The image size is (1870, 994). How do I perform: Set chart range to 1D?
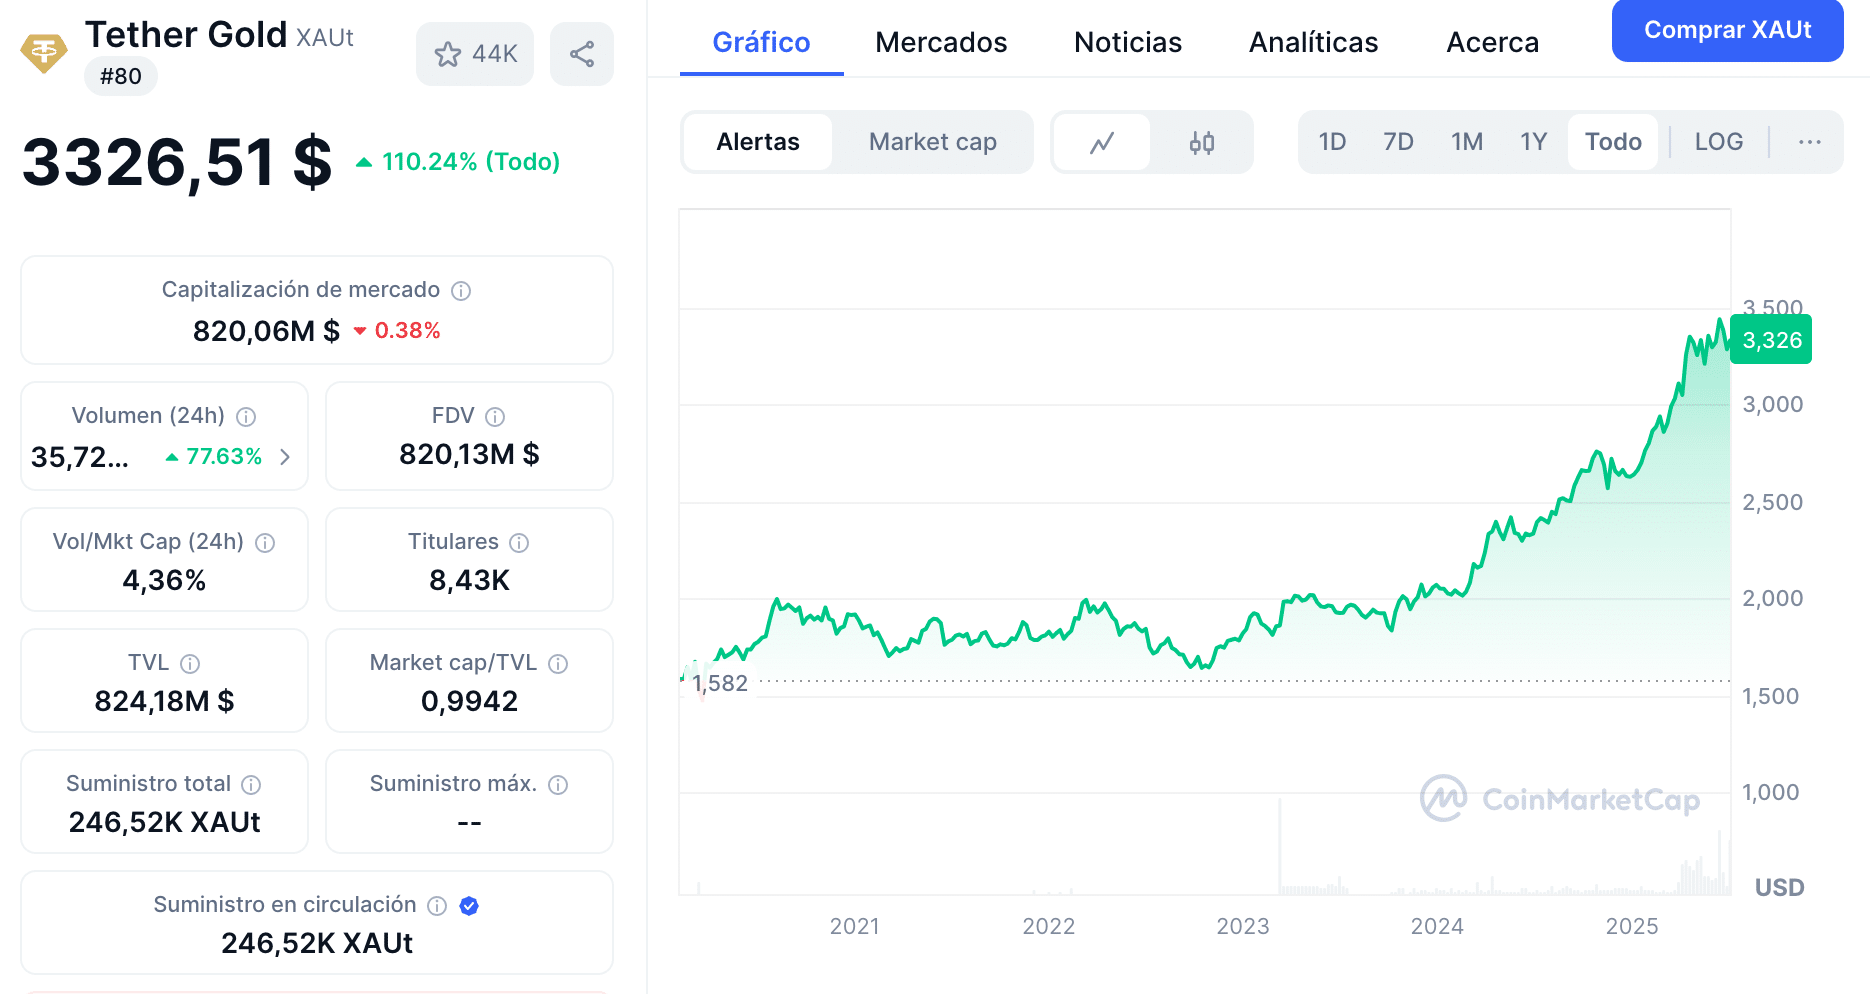(1332, 142)
